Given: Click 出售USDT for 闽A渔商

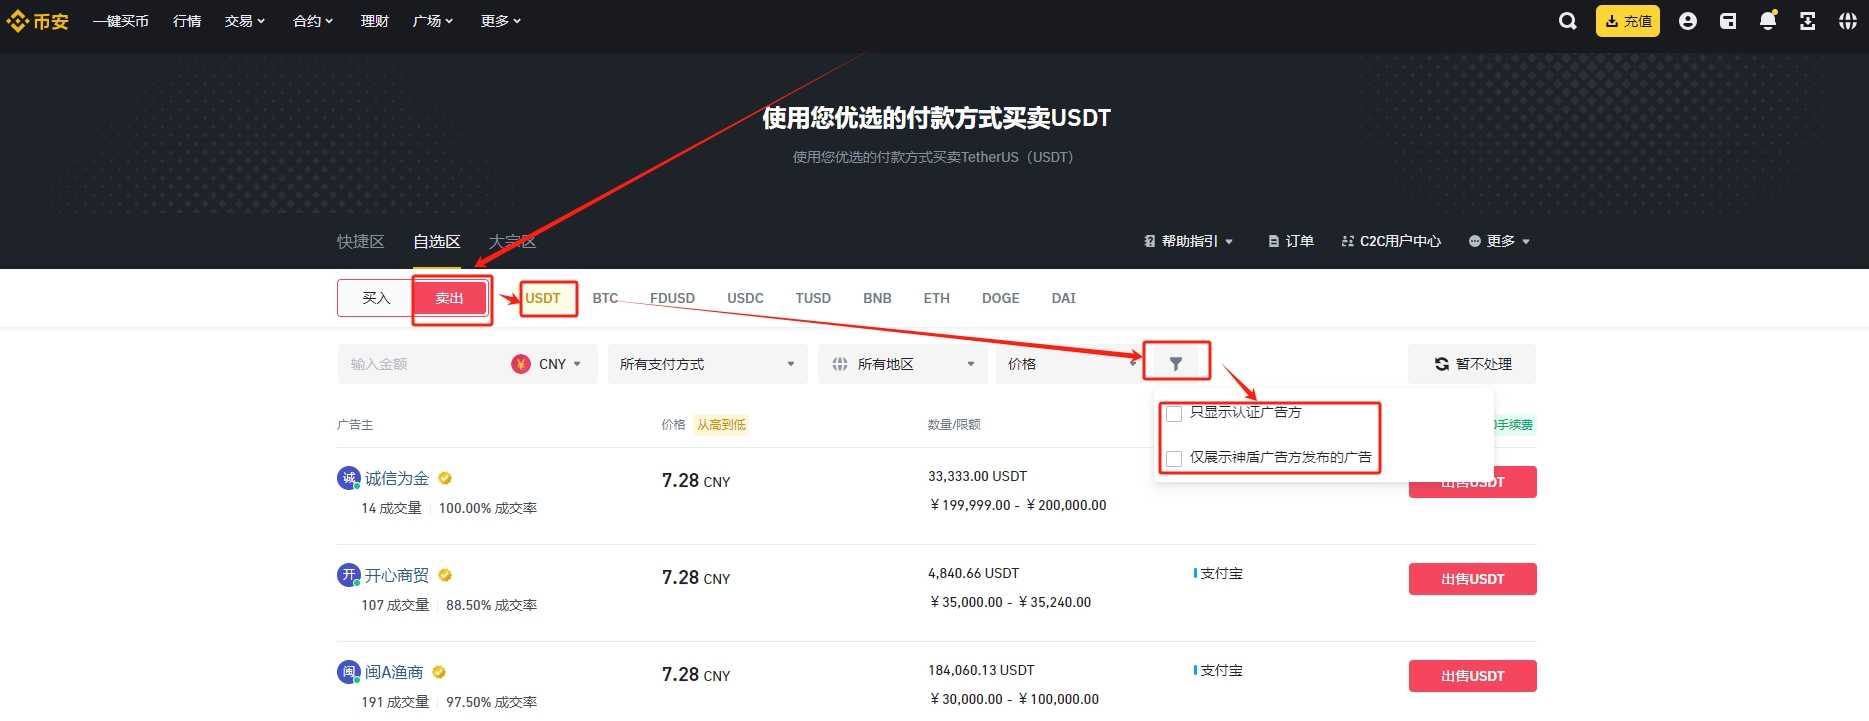Looking at the screenshot, I should (1473, 676).
